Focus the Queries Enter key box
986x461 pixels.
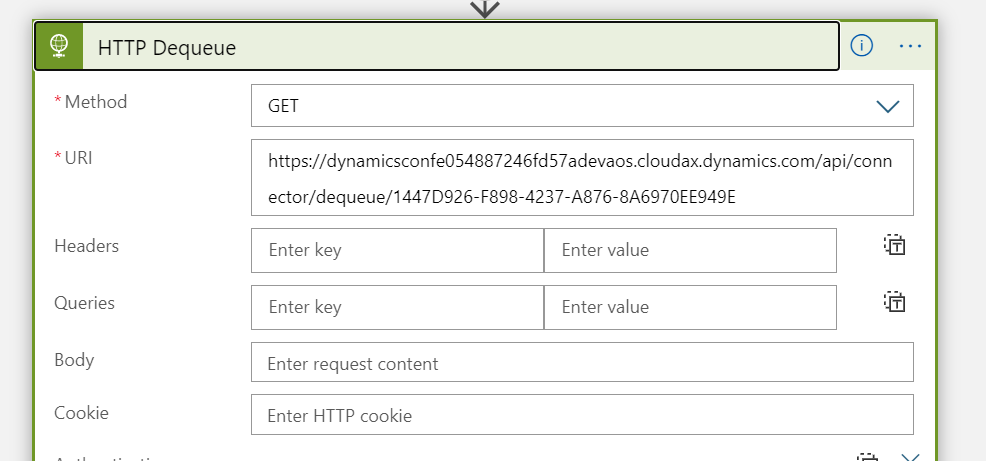pyautogui.click(x=397, y=307)
